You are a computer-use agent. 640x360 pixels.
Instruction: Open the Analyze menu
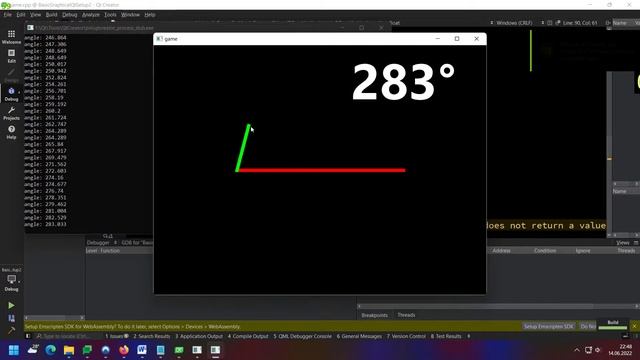(x=91, y=15)
